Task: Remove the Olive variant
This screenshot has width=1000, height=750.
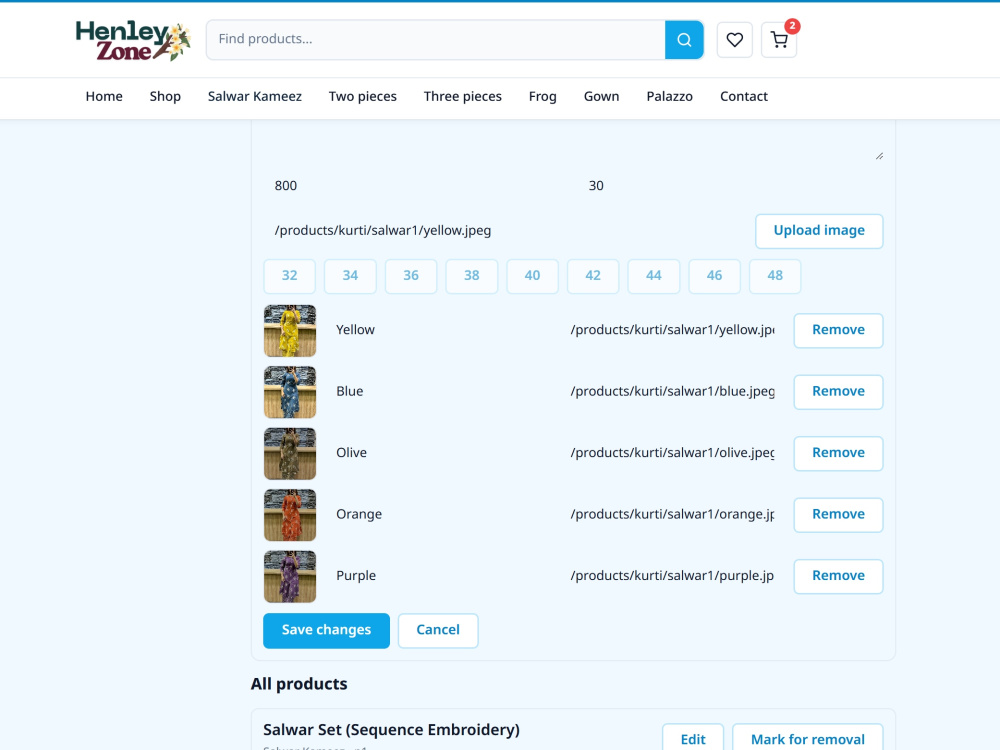Action: click(838, 453)
